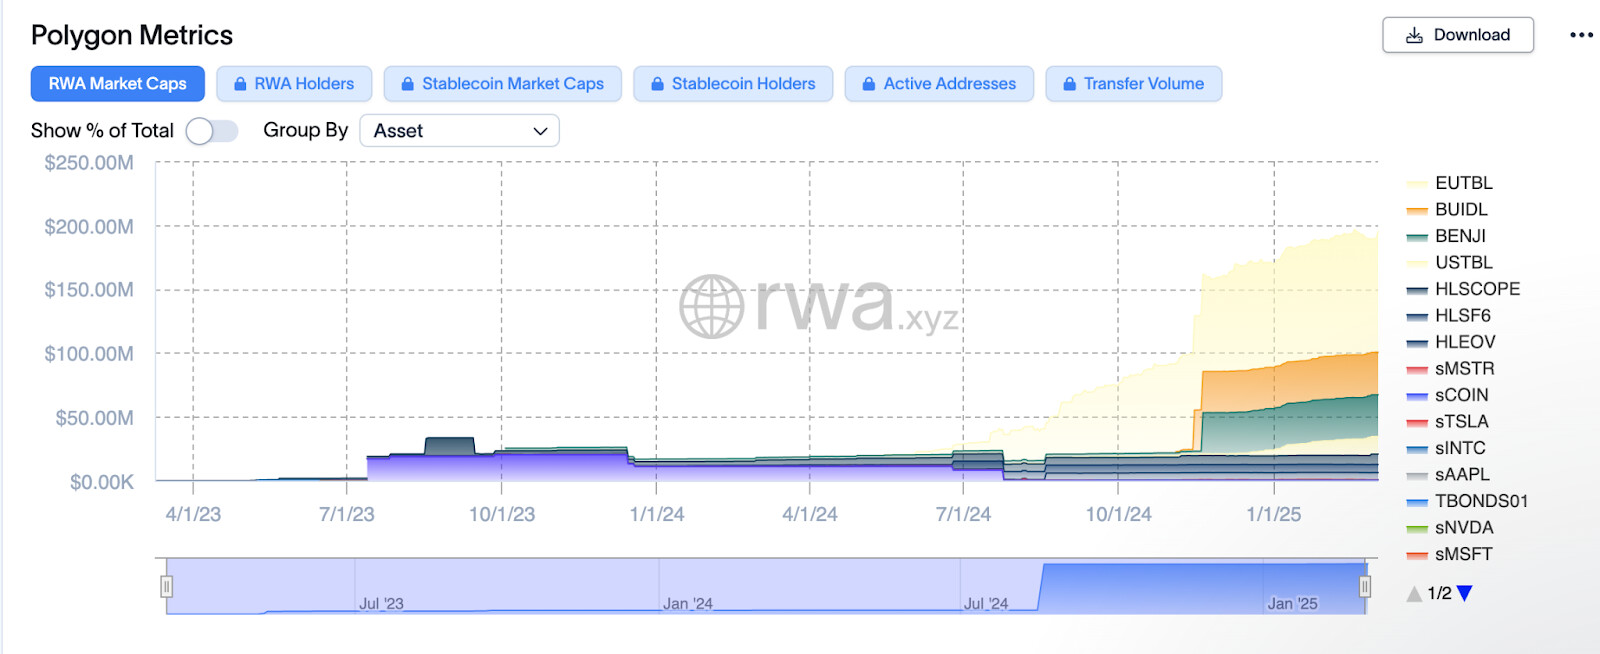Click the sMSFT legend entry
This screenshot has height=654, width=1600.
point(1449,554)
